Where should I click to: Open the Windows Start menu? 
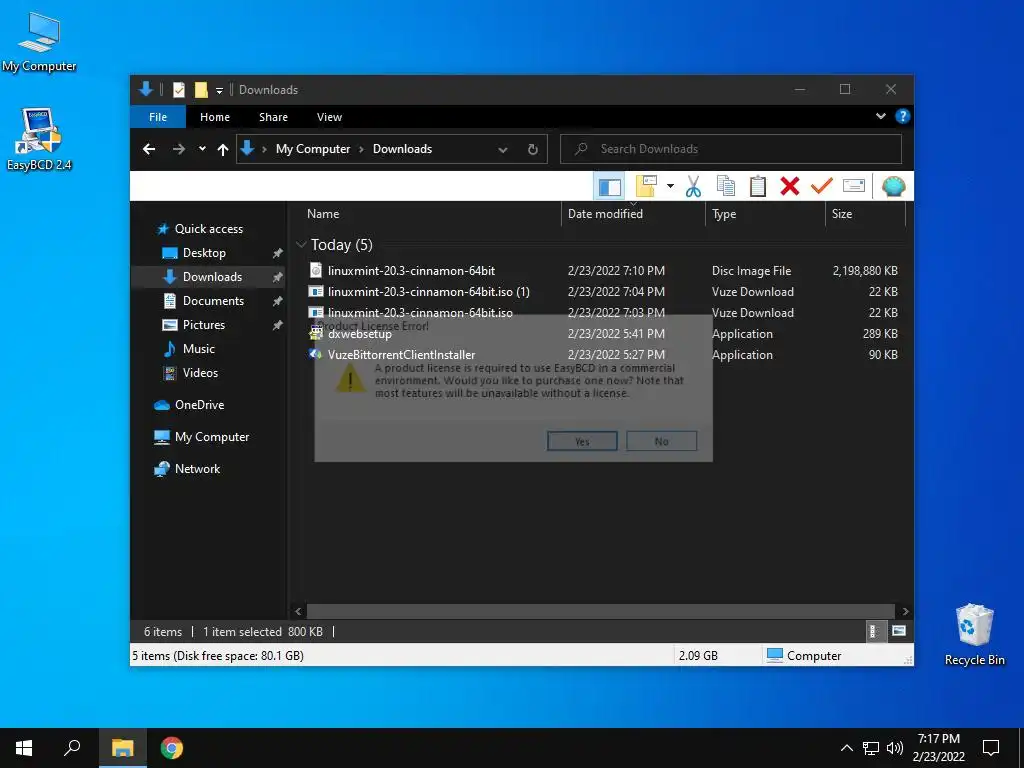(x=24, y=748)
